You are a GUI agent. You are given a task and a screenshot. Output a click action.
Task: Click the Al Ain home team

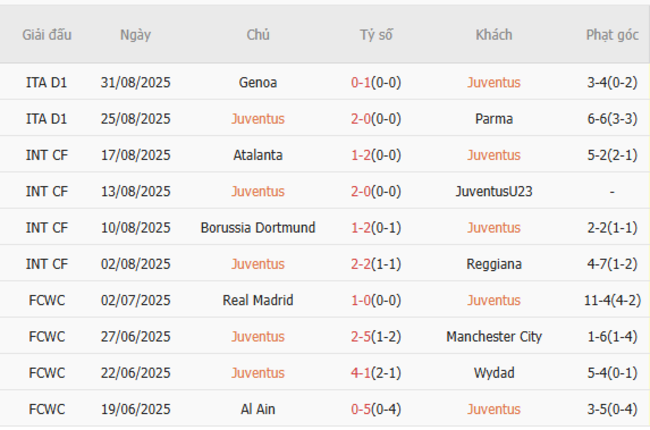click(x=258, y=409)
